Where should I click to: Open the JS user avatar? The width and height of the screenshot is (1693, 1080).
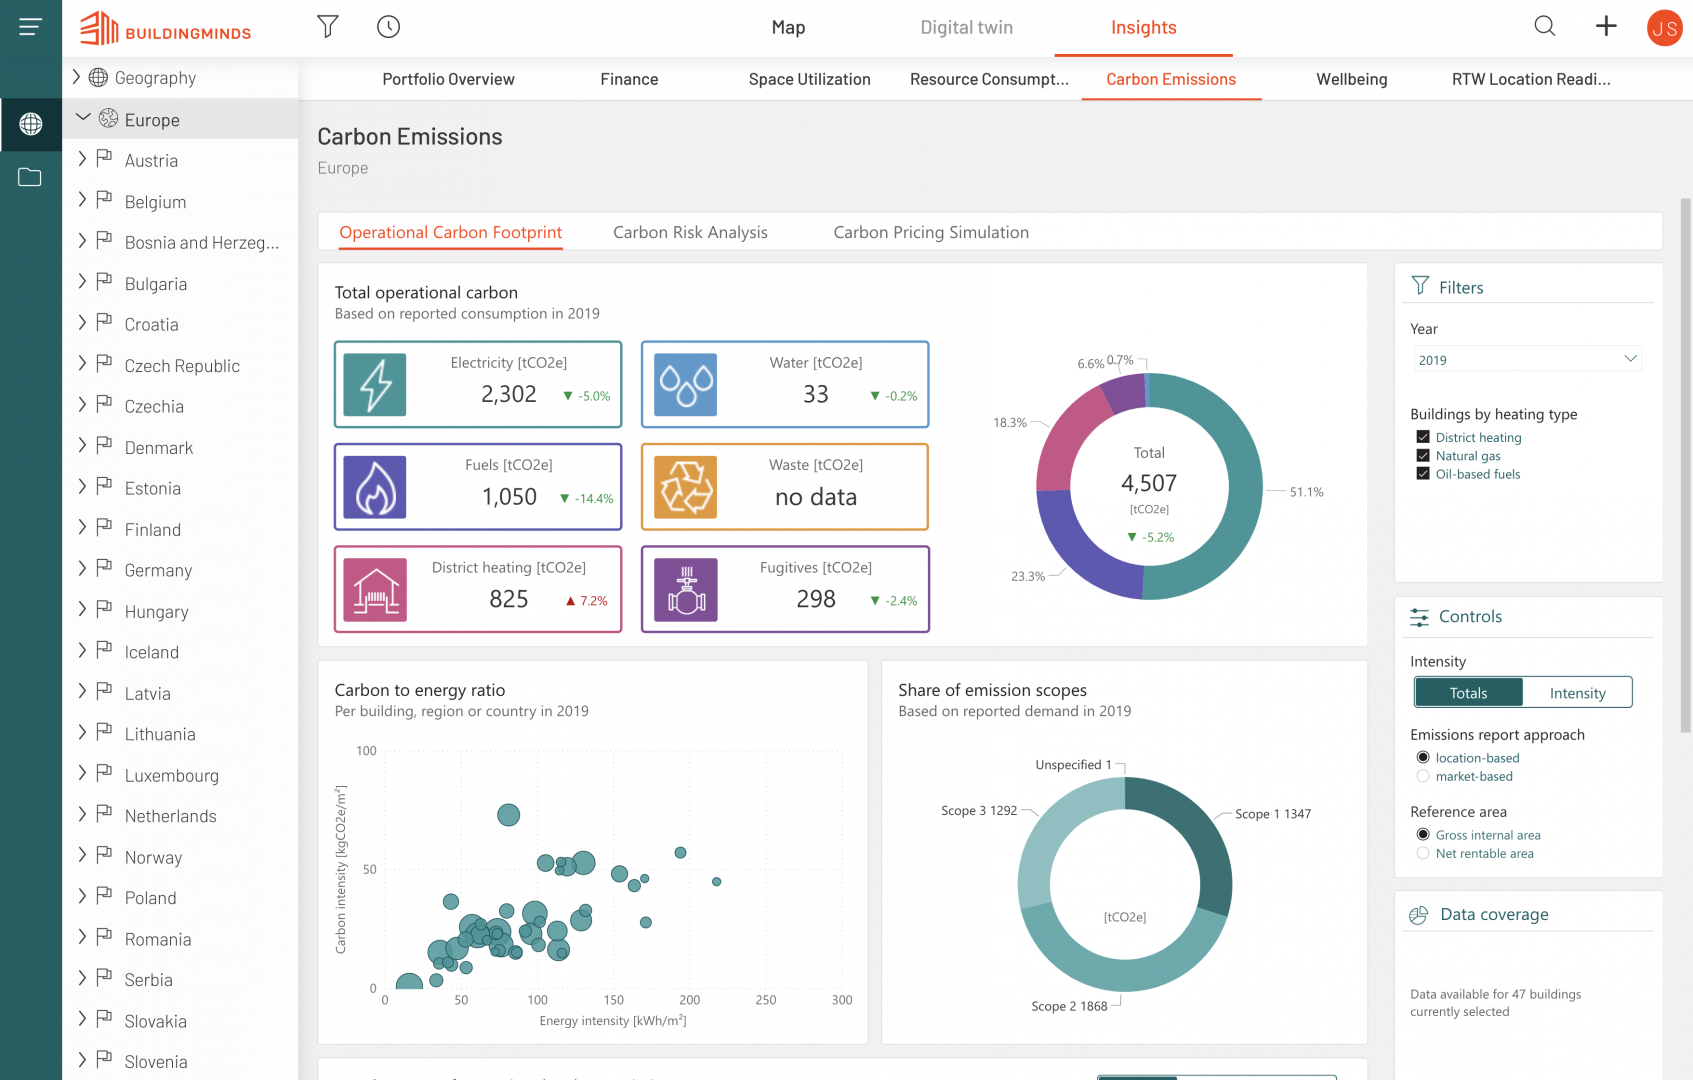pos(1665,28)
